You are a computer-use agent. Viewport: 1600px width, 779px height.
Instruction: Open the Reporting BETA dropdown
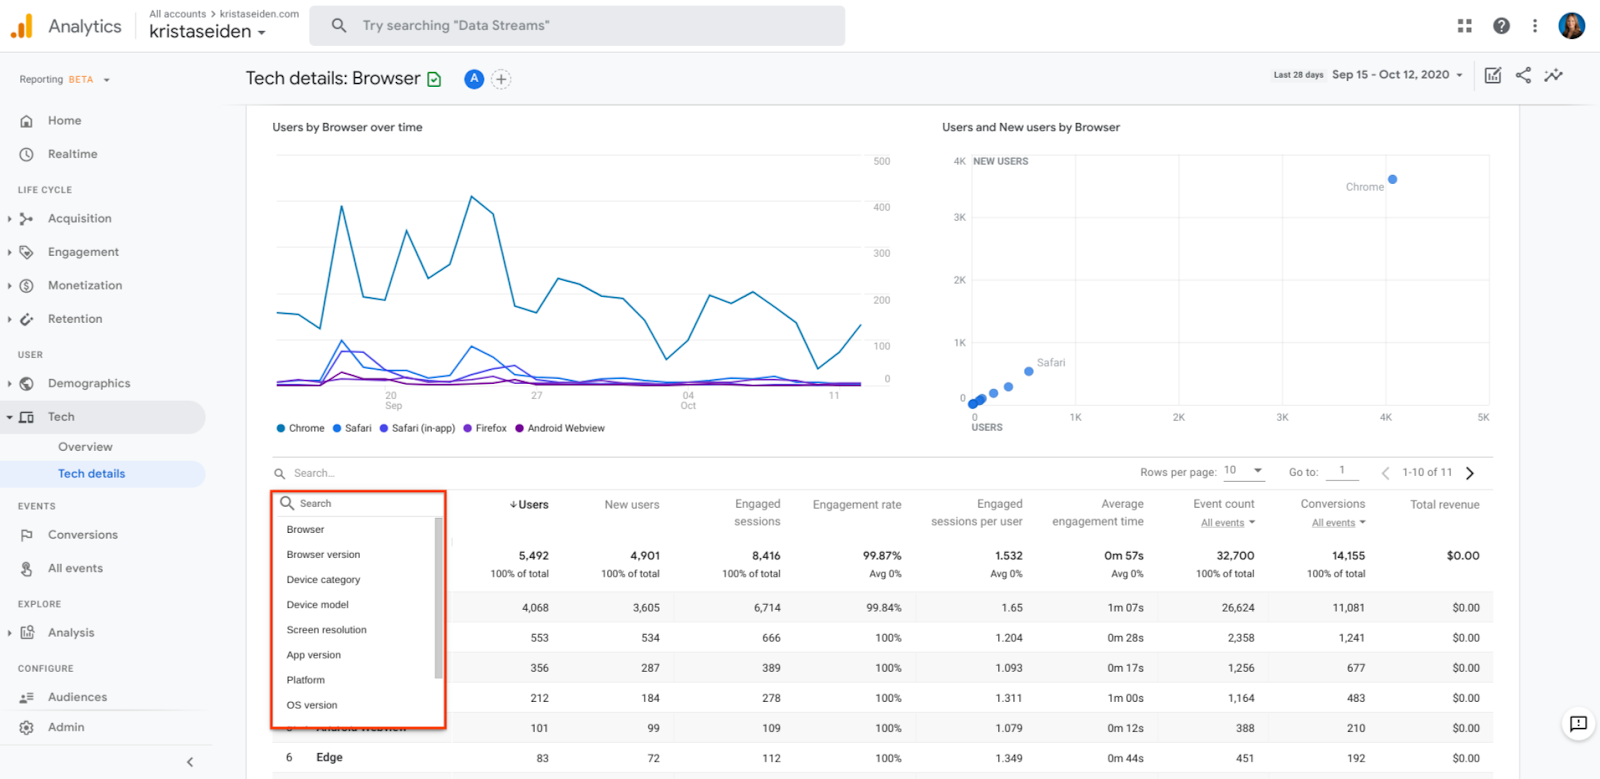click(64, 80)
